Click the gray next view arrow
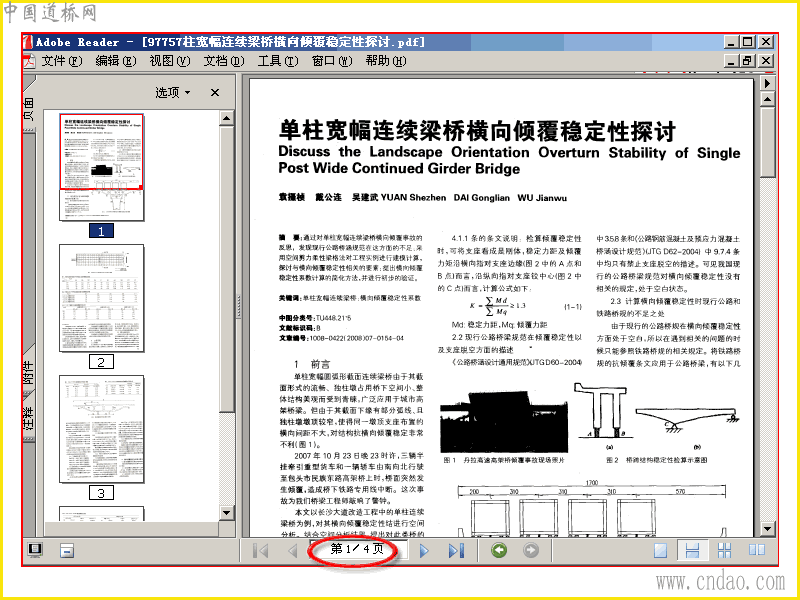The width and height of the screenshot is (800, 600). 531,550
